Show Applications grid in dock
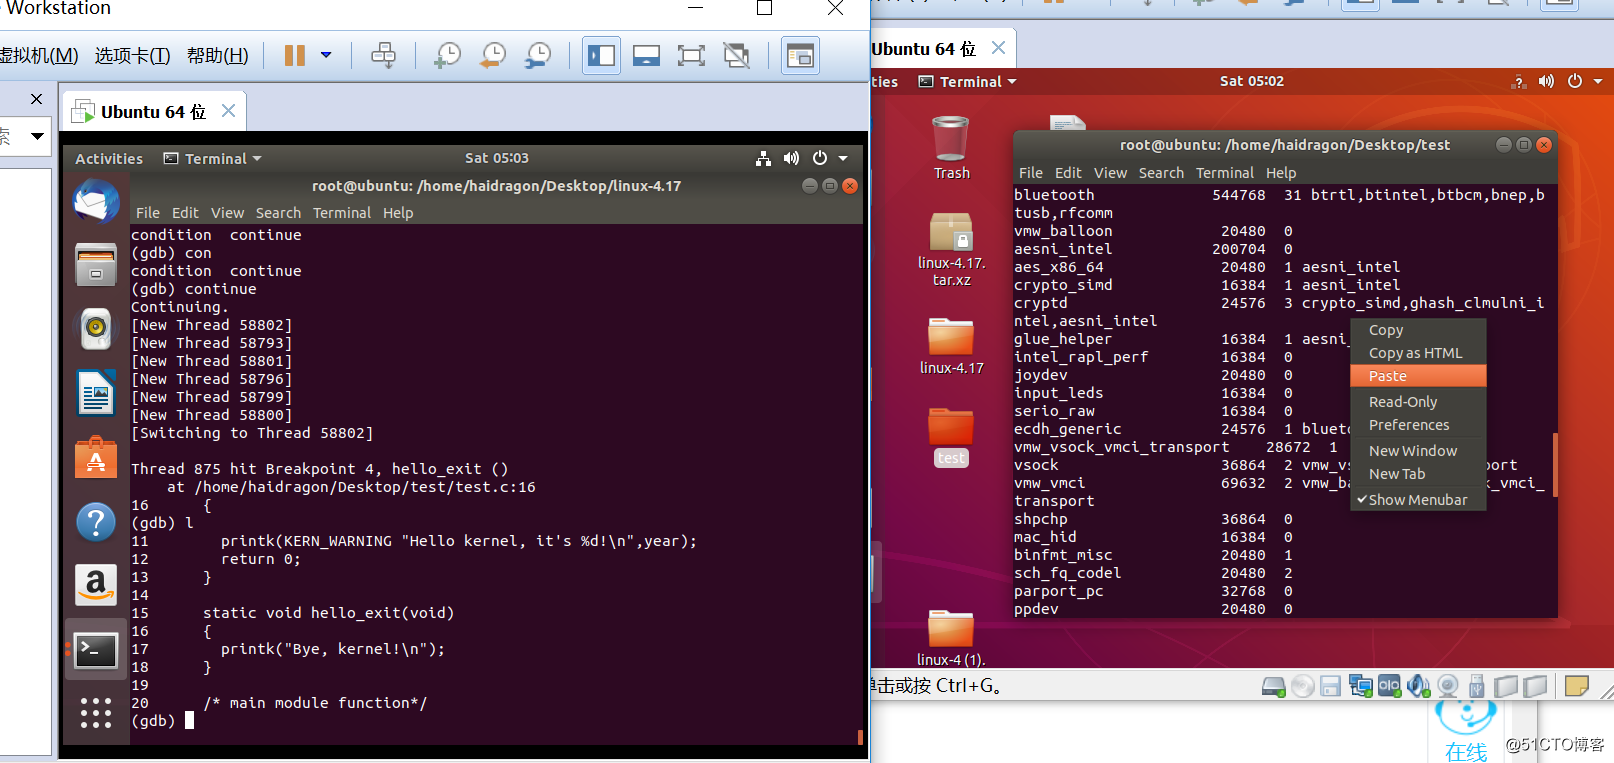1614x763 pixels. [x=96, y=713]
